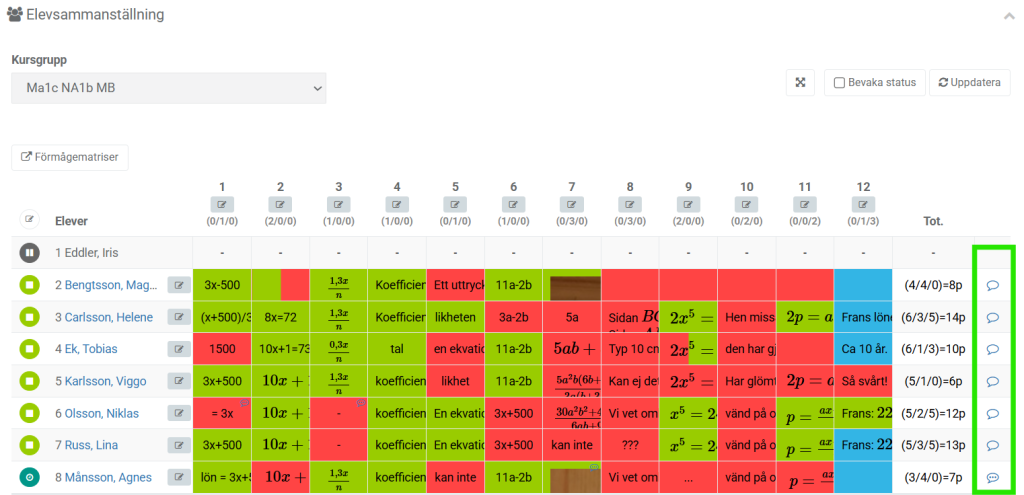Click edit icon next to Elever header

(x=29, y=219)
